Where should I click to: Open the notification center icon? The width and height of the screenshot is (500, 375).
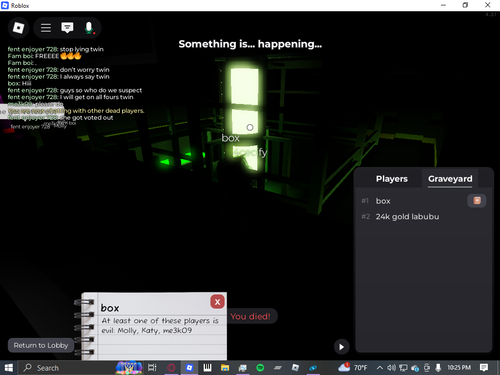coord(484,368)
